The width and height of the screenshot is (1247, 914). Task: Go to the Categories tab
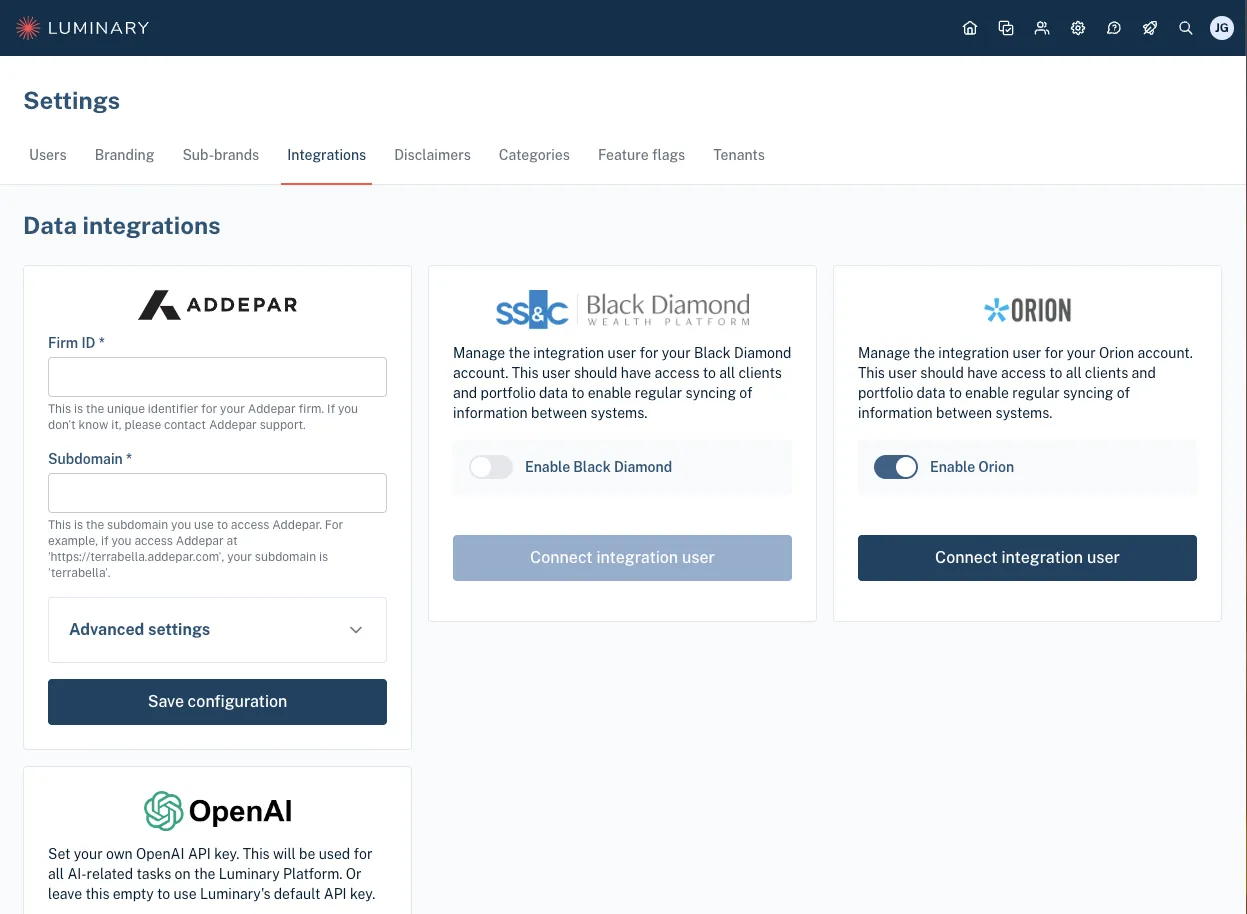coord(534,155)
